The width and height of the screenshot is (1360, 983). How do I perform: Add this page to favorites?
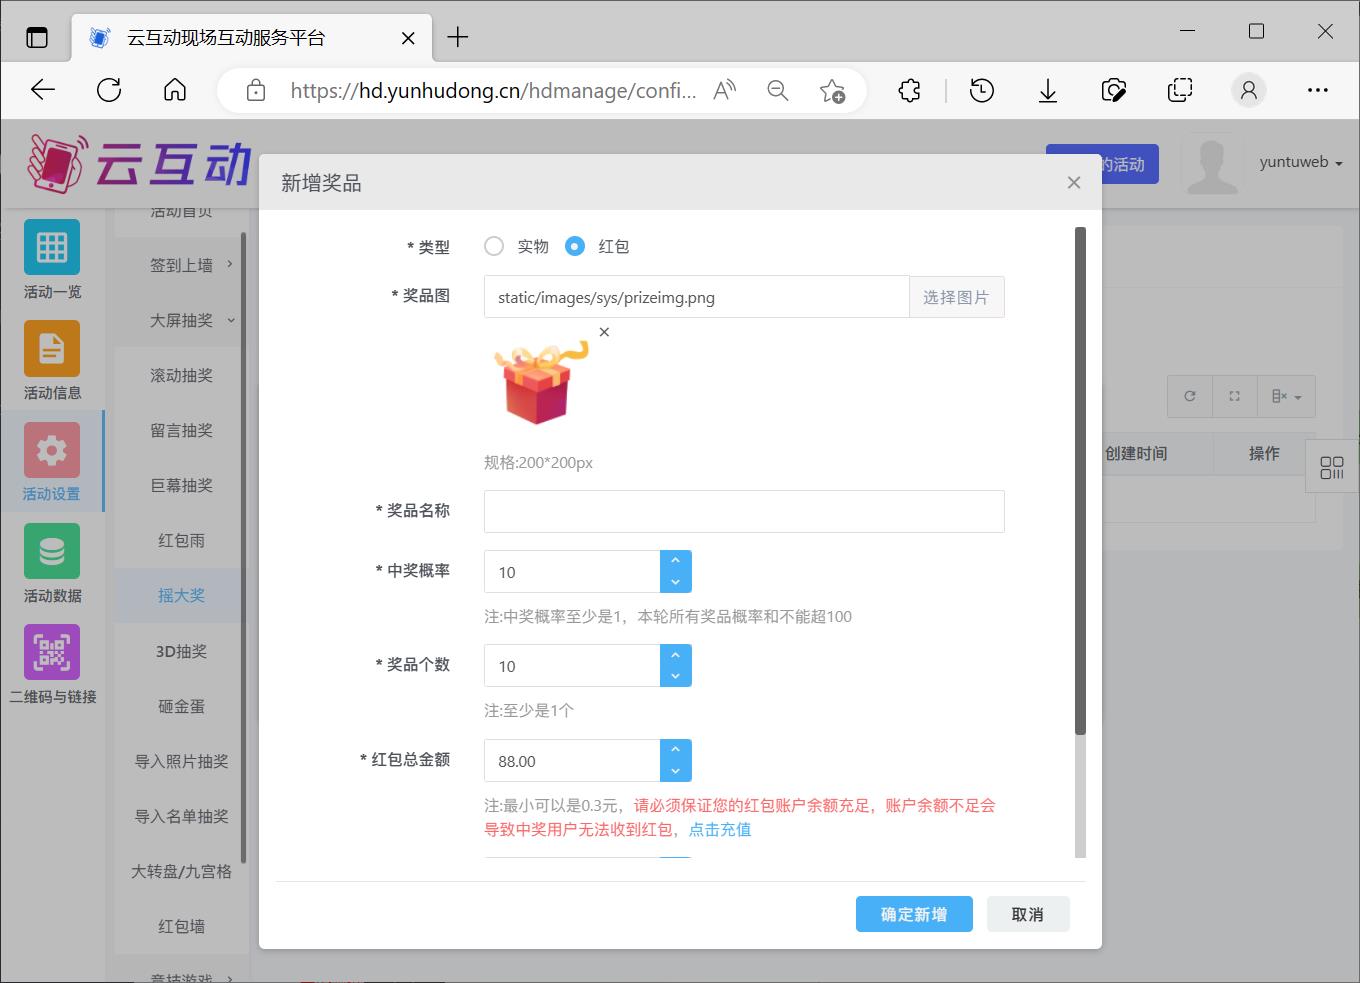[832, 91]
